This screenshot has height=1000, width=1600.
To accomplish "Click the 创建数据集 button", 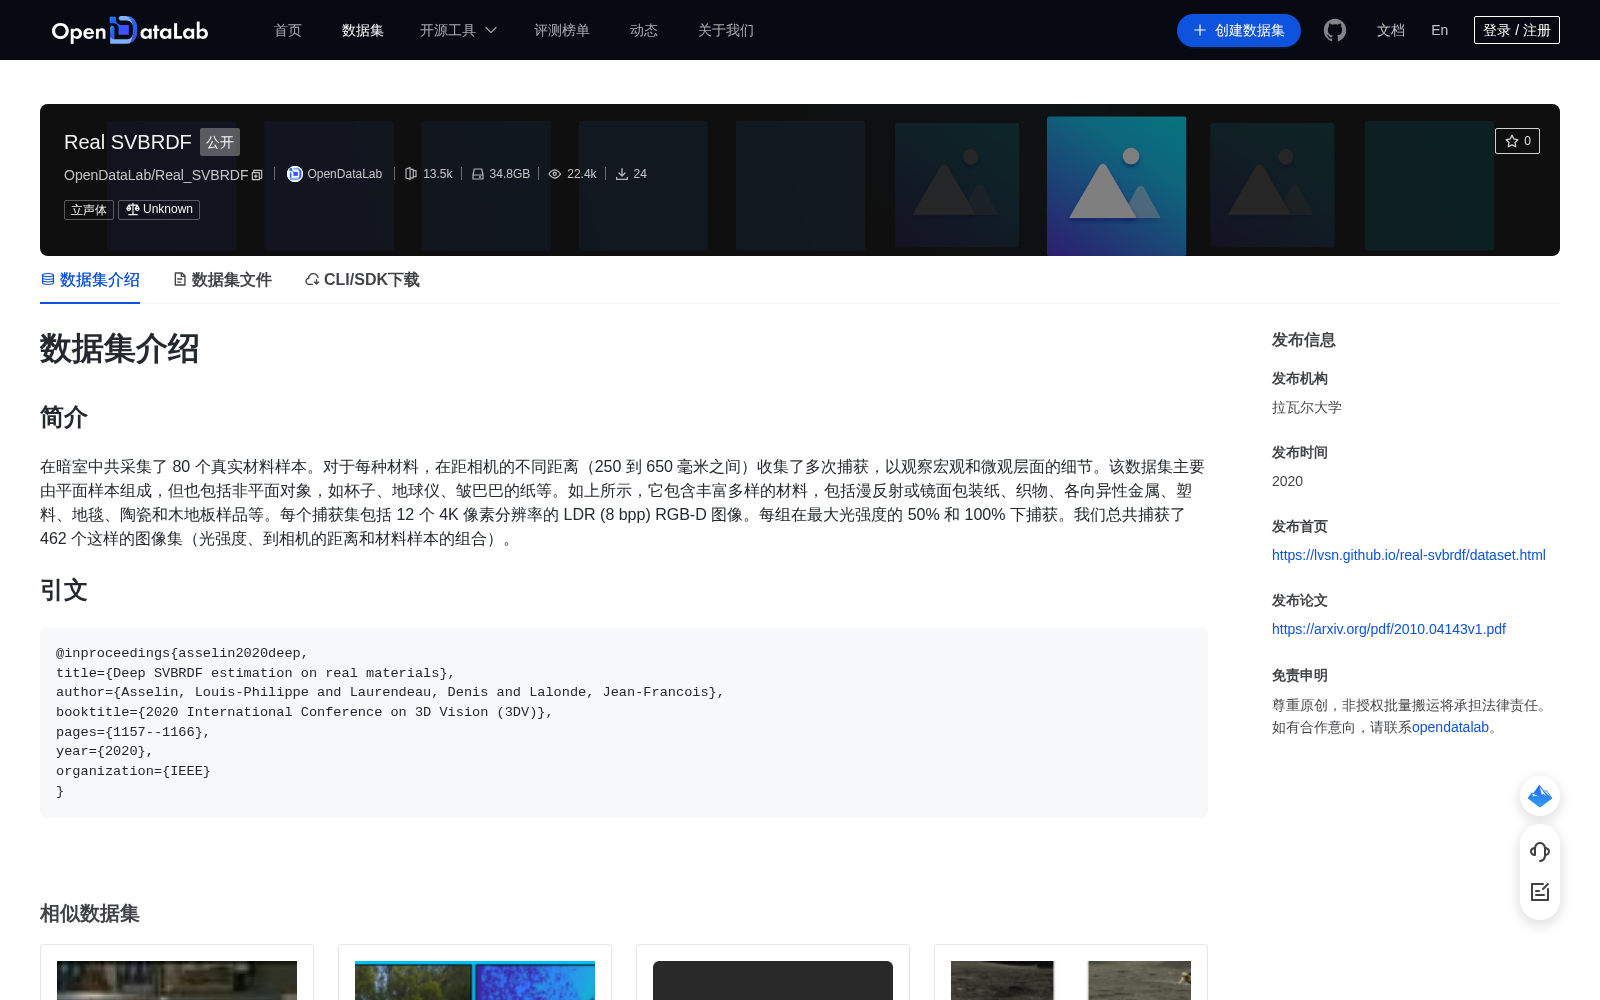I will 1238,30.
